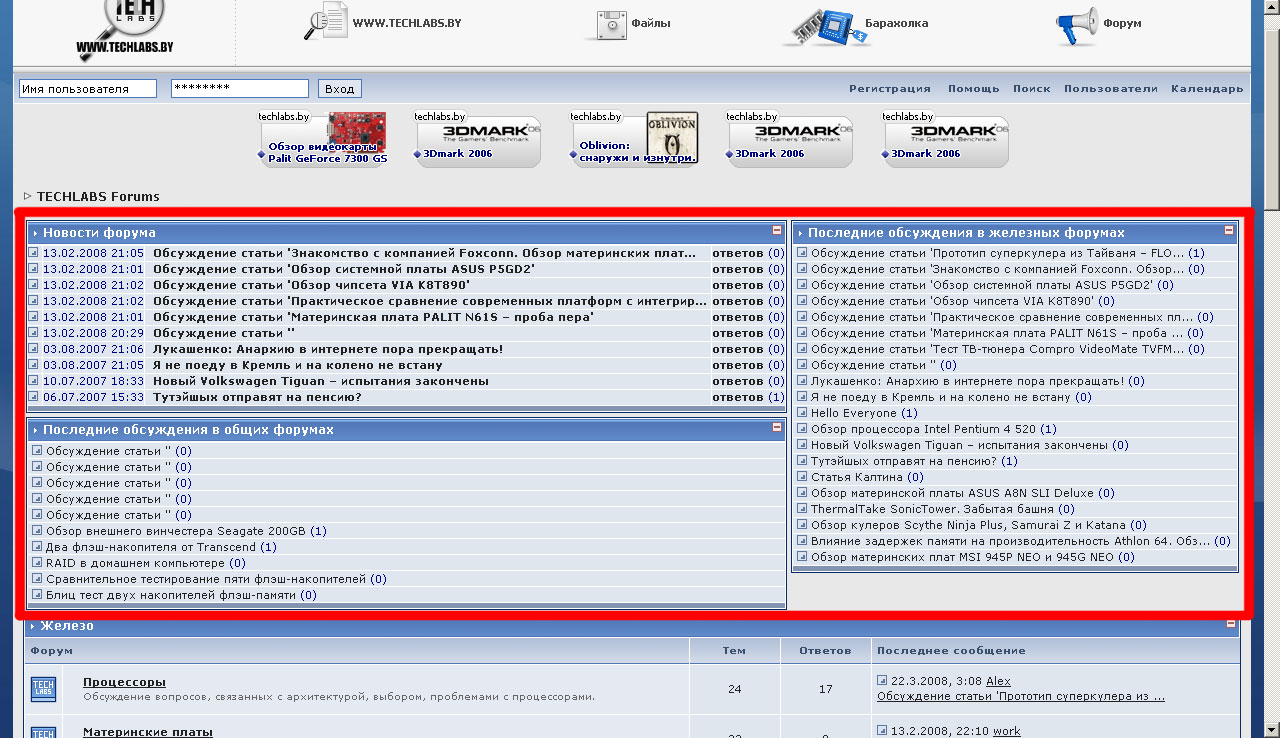Click post icon beside 'Влияние задержек памяти' topic

[802, 541]
